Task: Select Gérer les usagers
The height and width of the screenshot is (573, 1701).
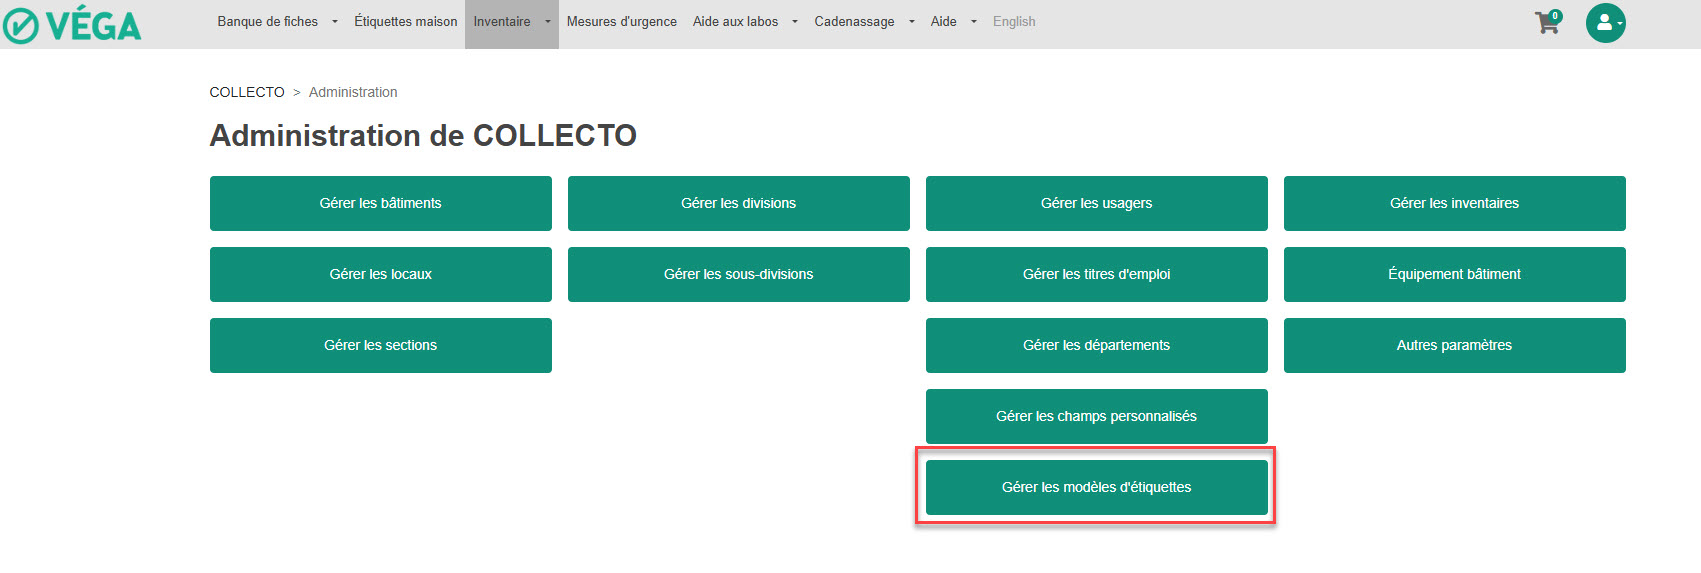Action: point(1096,203)
